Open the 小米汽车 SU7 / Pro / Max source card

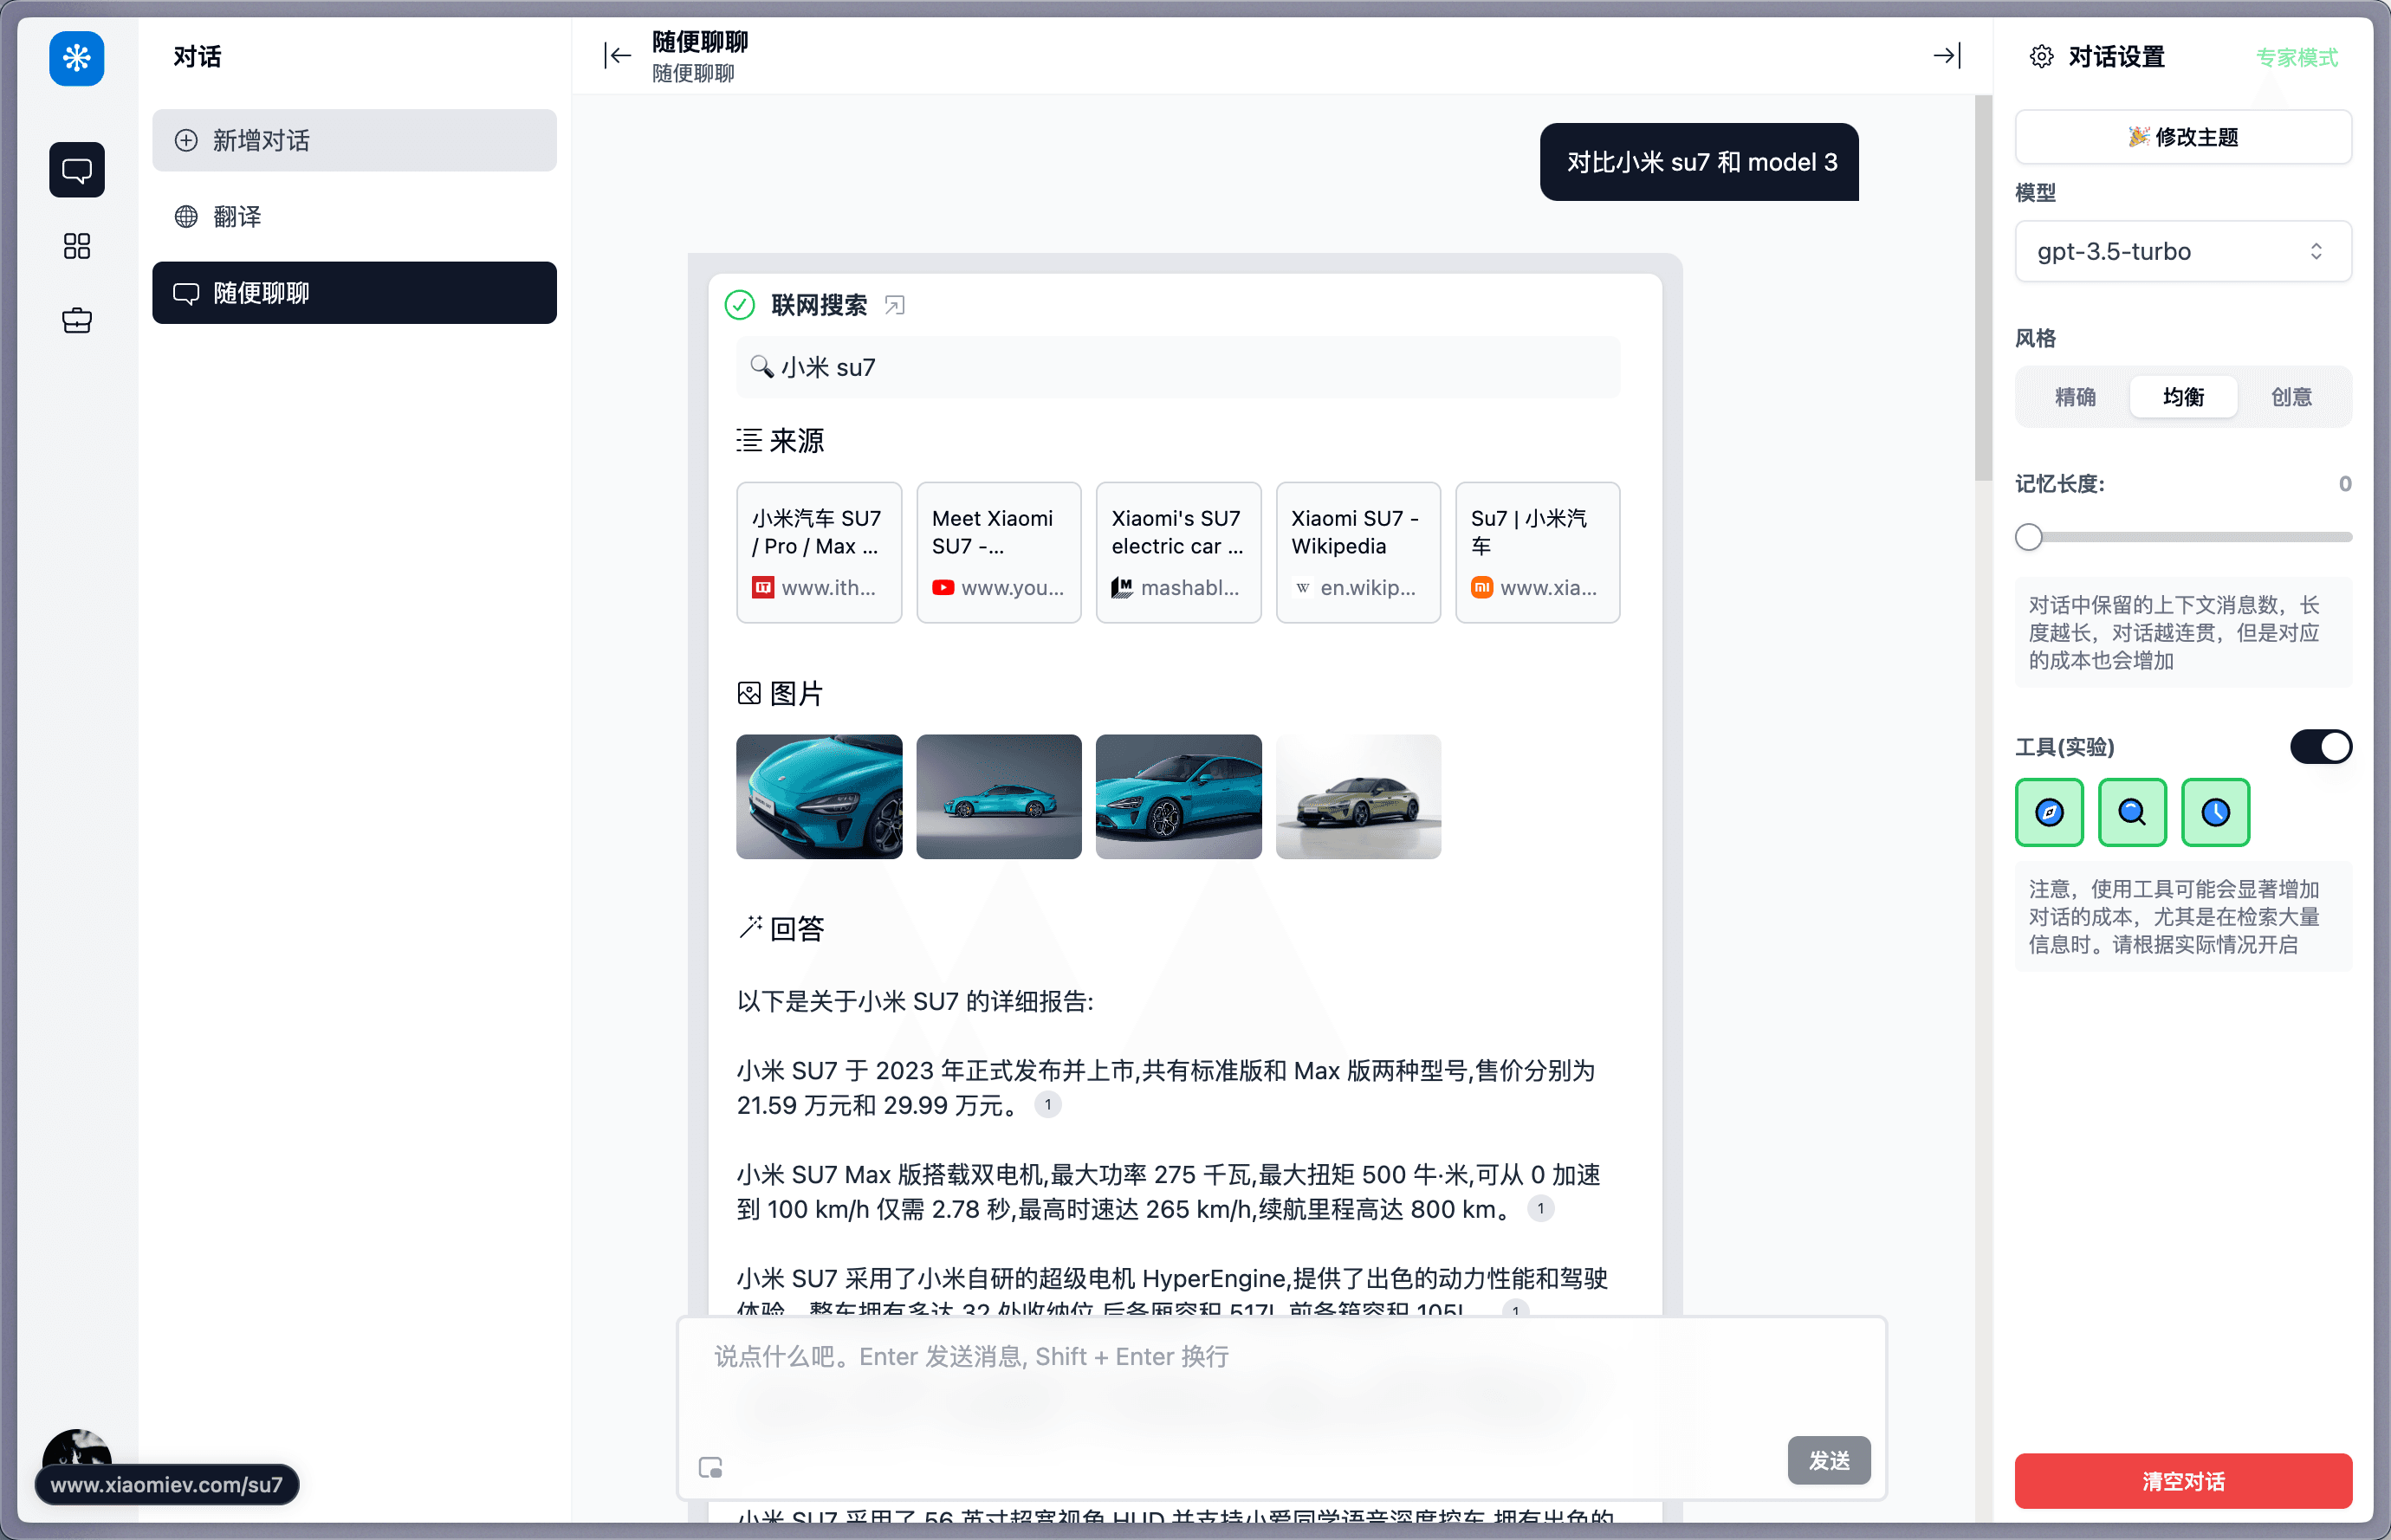click(x=818, y=552)
